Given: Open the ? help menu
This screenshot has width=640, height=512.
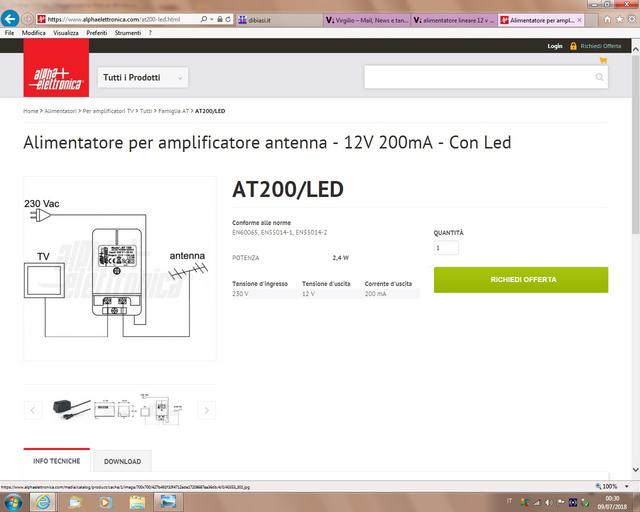Looking at the screenshot, I should coord(150,33).
